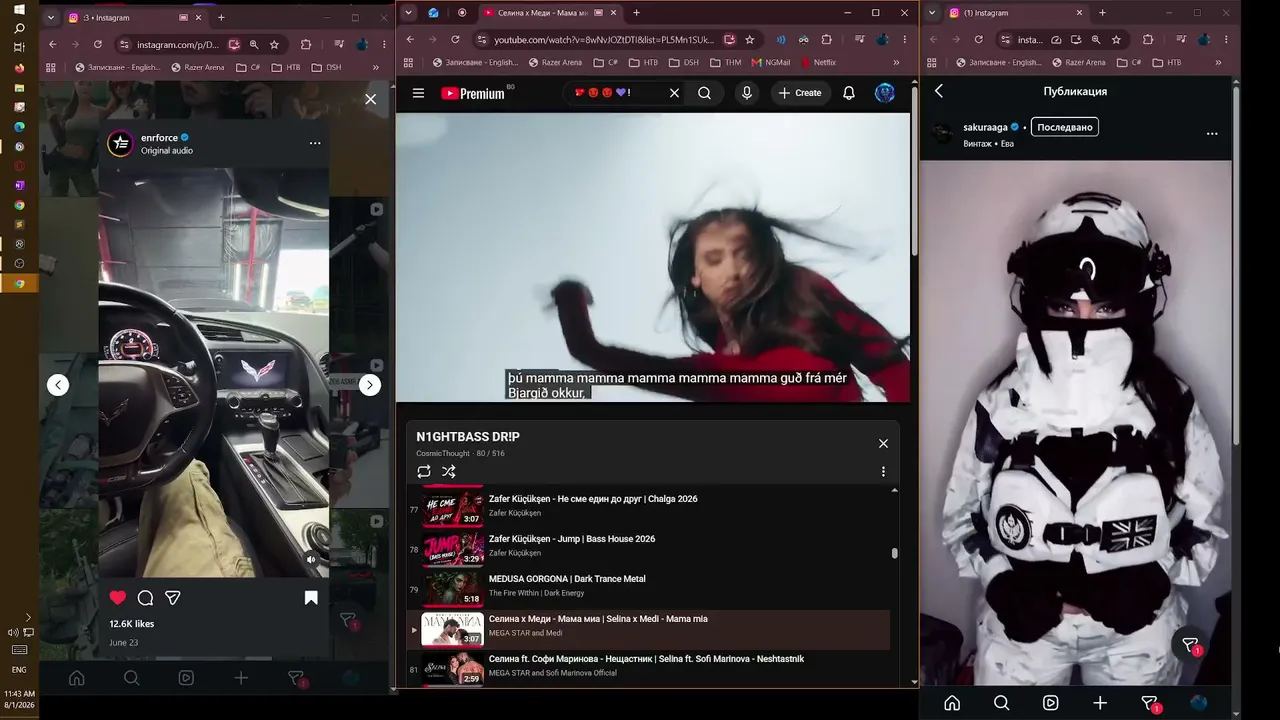
Task: Open more options for sakuraaga post
Action: coord(1212,133)
